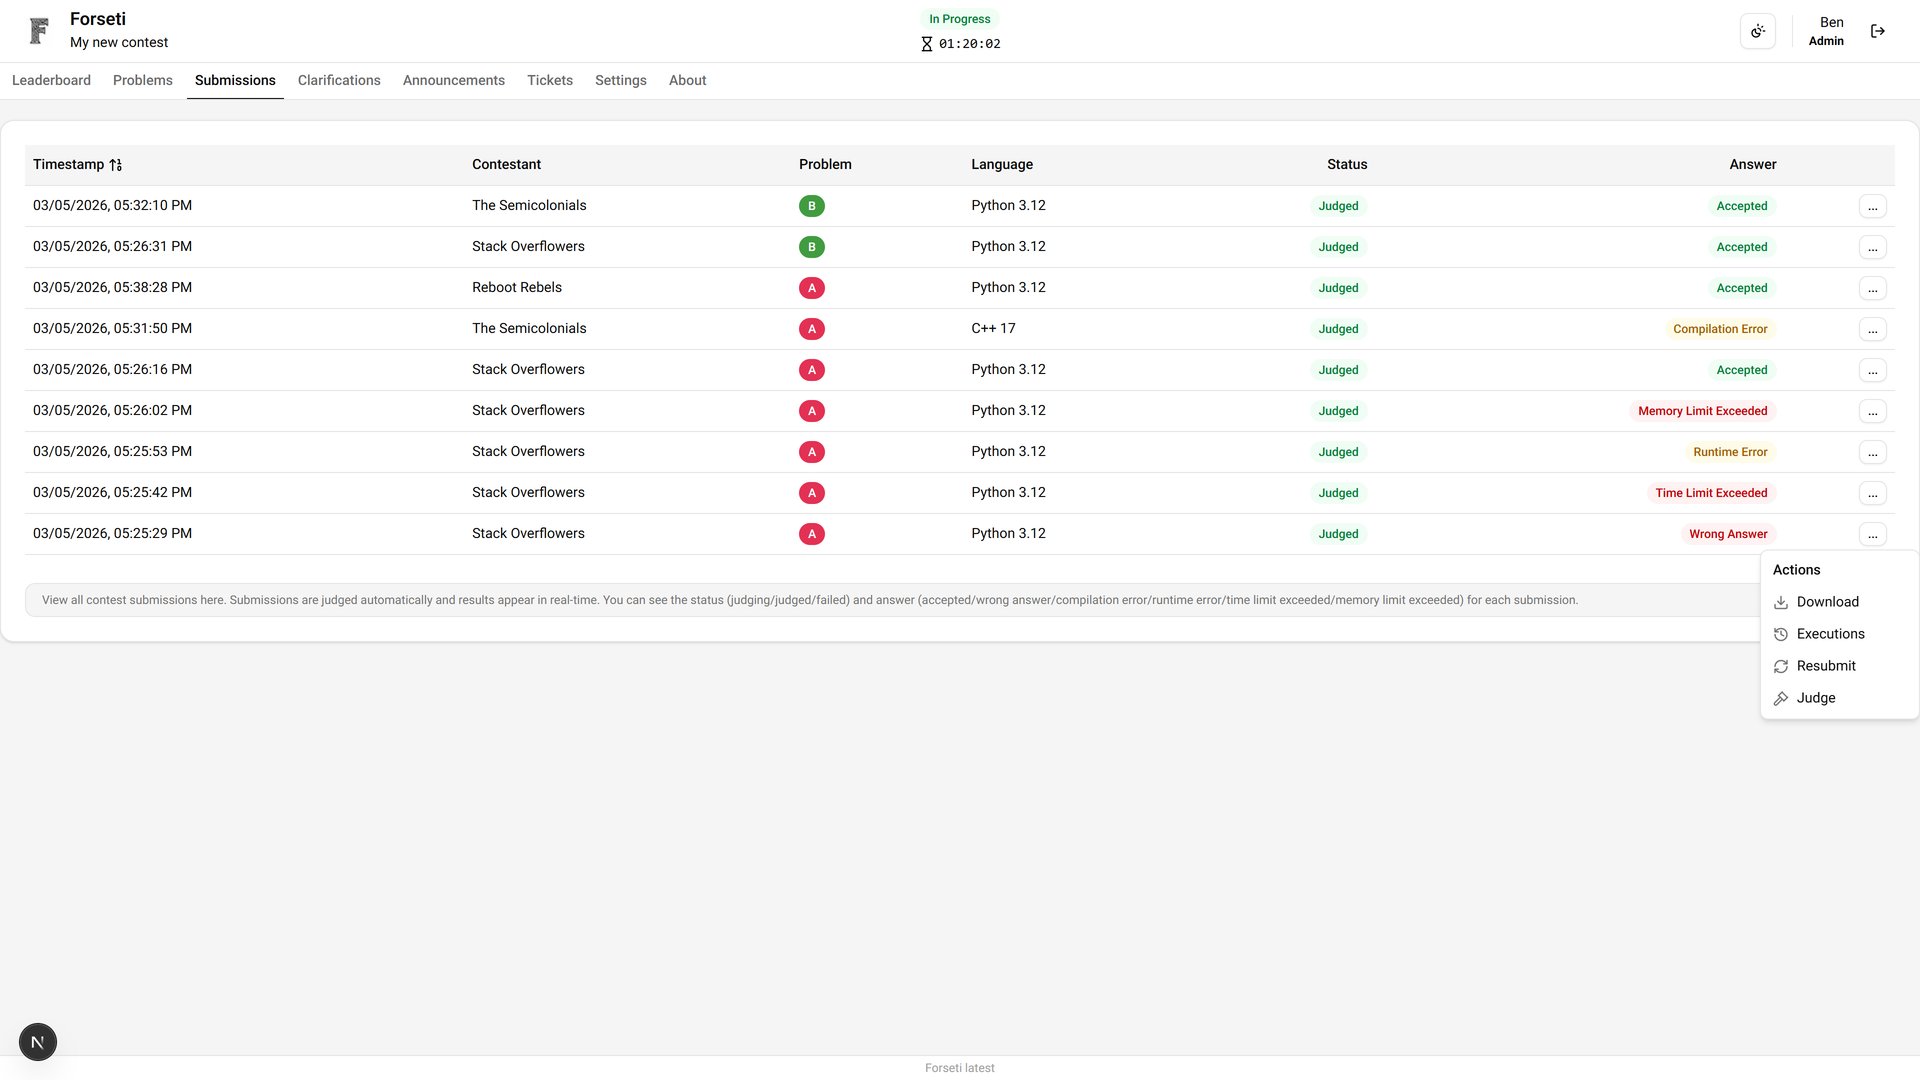Click the refresh icon next to Resubmit
Viewport: 1920px width, 1080px height.
(1781, 666)
